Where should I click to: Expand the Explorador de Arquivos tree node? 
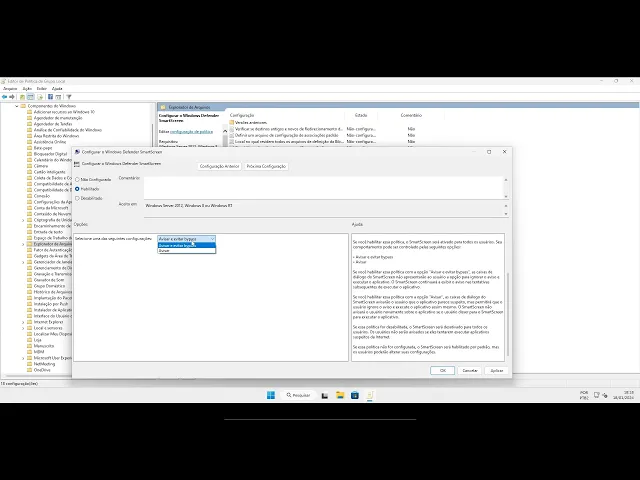pos(23,244)
